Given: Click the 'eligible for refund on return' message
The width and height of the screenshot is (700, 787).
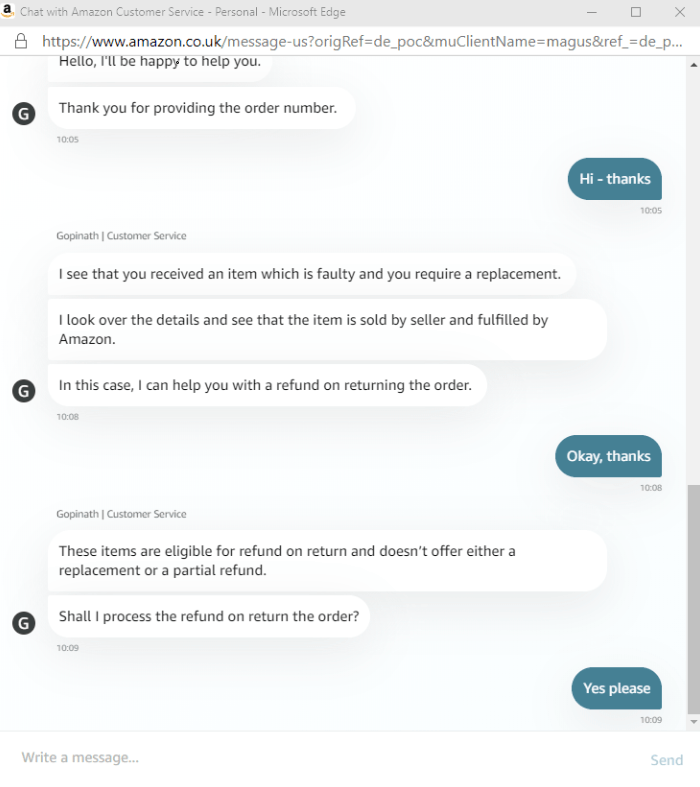Looking at the screenshot, I should coord(327,560).
